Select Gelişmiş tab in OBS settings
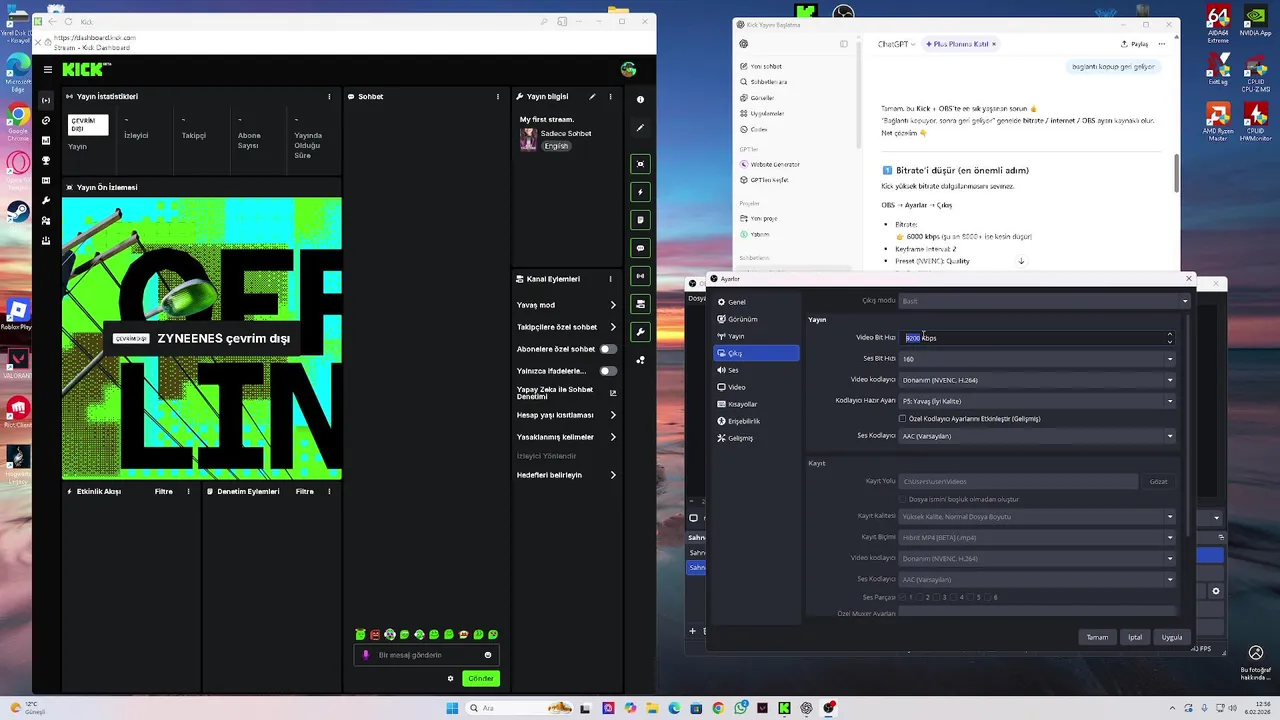This screenshot has height=720, width=1280. tap(756, 438)
